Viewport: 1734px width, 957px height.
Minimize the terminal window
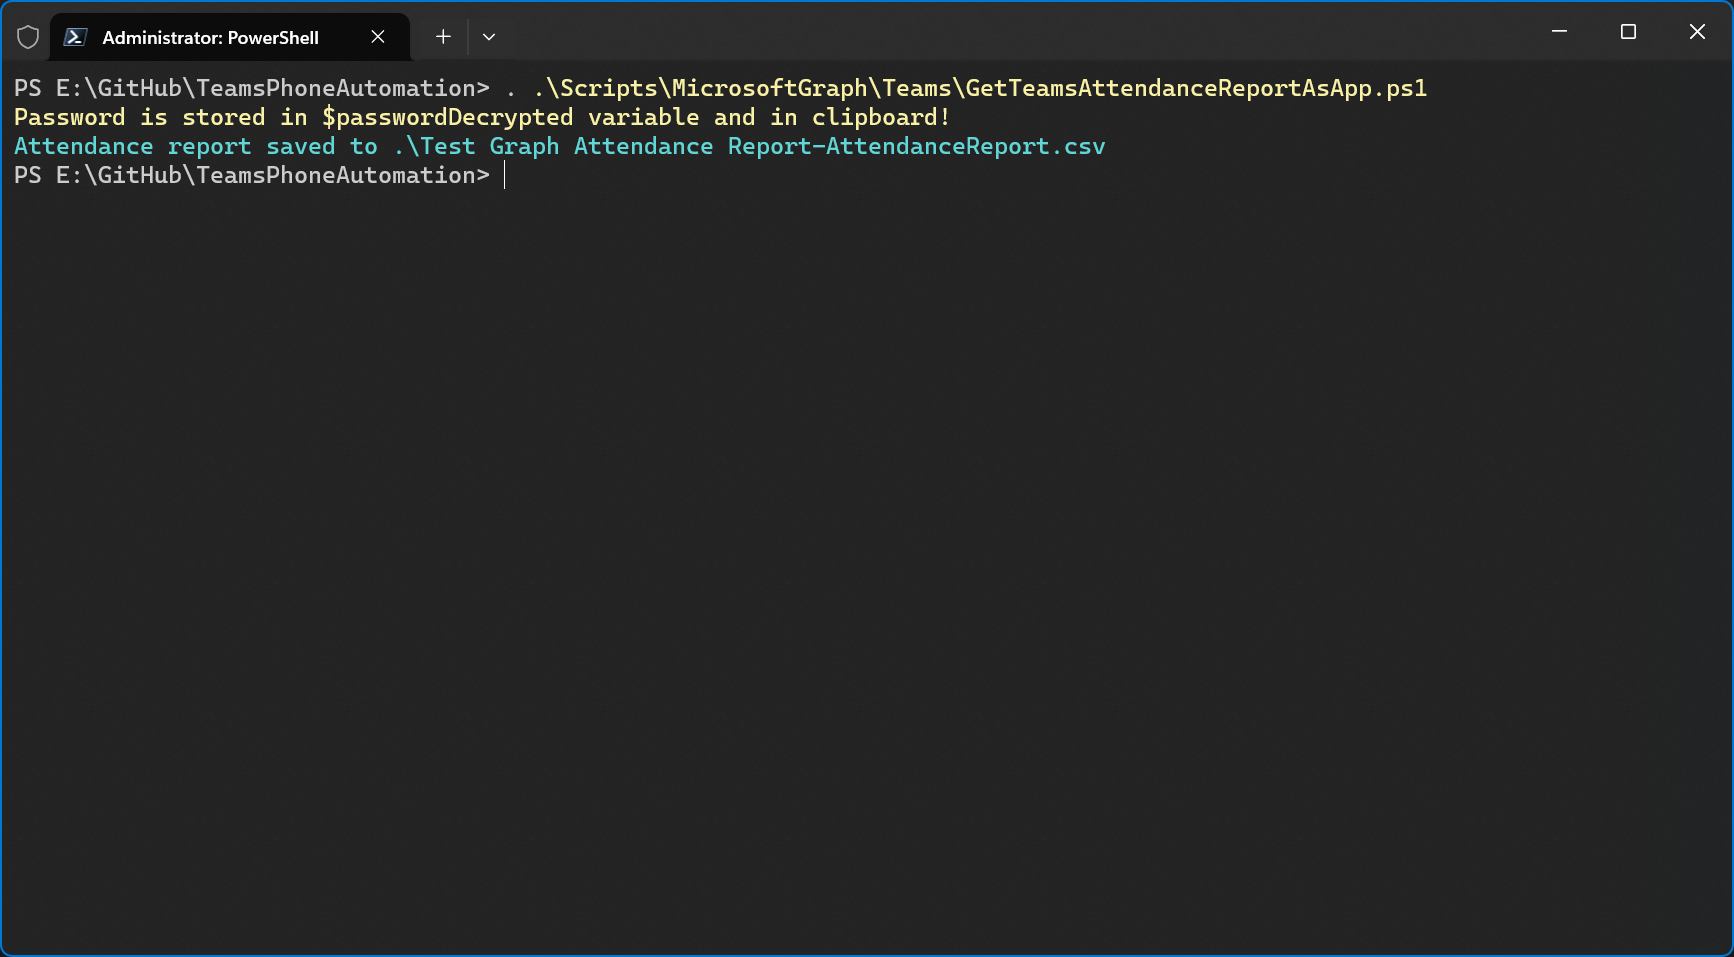click(x=1559, y=32)
